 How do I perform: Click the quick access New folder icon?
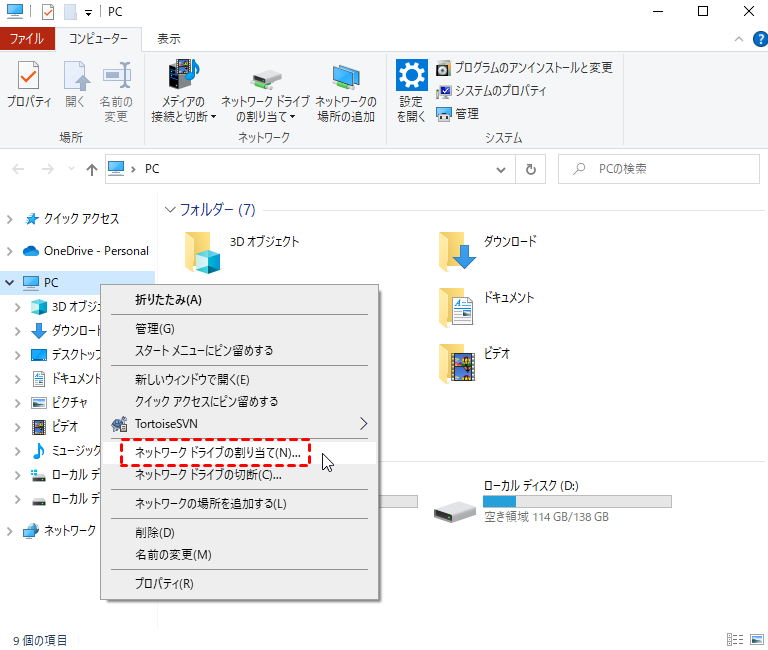pos(70,11)
